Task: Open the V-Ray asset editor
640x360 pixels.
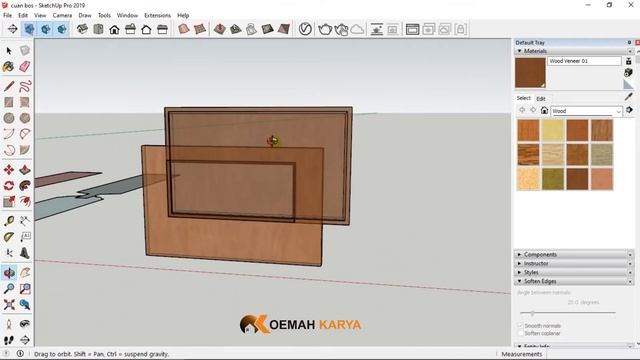Action: coord(305,29)
